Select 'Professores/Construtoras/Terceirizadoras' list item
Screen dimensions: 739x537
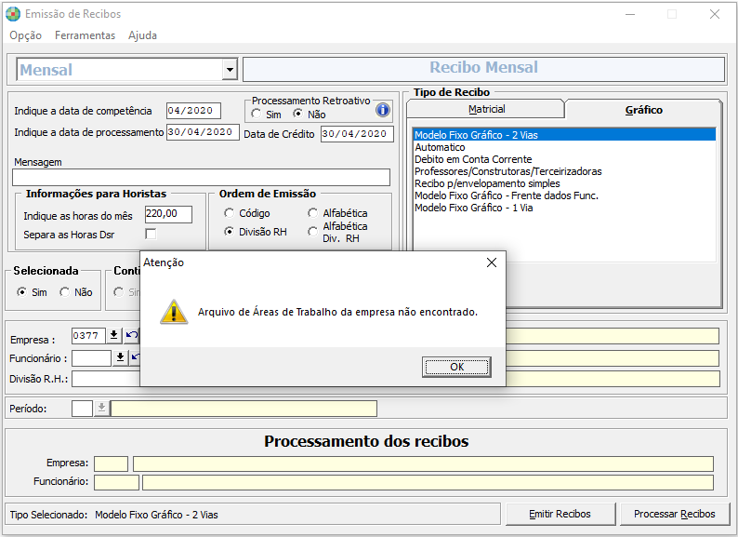coord(564,171)
